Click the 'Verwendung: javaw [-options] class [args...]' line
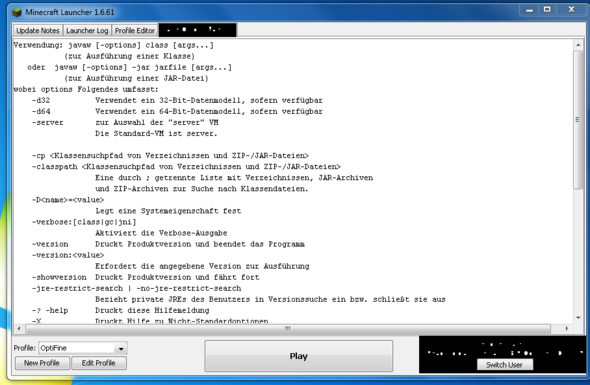The width and height of the screenshot is (590, 385). coord(114,45)
